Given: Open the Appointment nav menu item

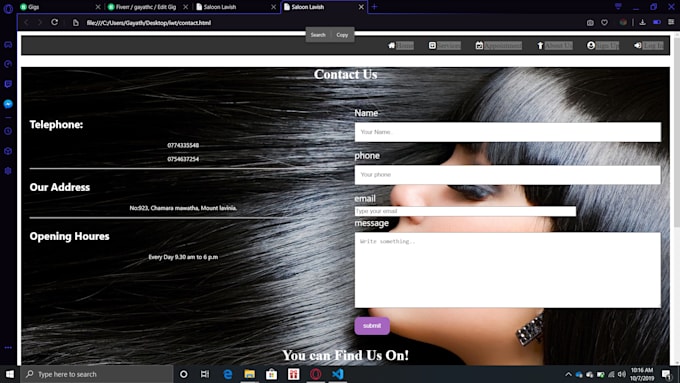Looking at the screenshot, I should click(499, 46).
